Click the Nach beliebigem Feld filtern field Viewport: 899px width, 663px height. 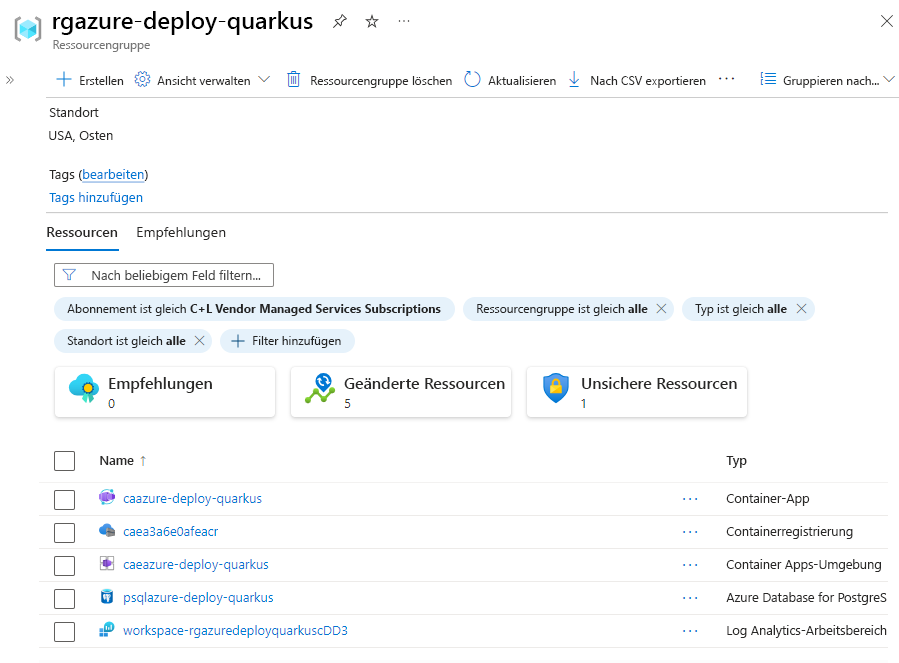click(164, 275)
